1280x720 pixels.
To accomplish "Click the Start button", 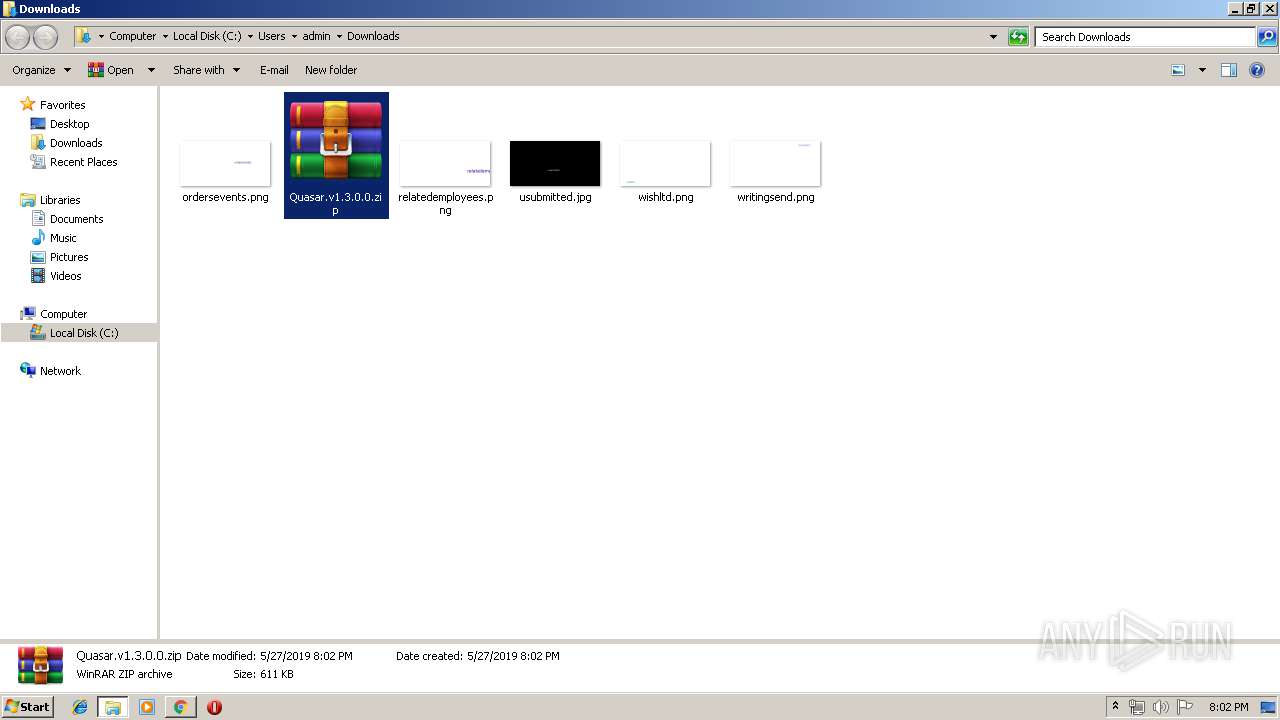I will [28, 706].
